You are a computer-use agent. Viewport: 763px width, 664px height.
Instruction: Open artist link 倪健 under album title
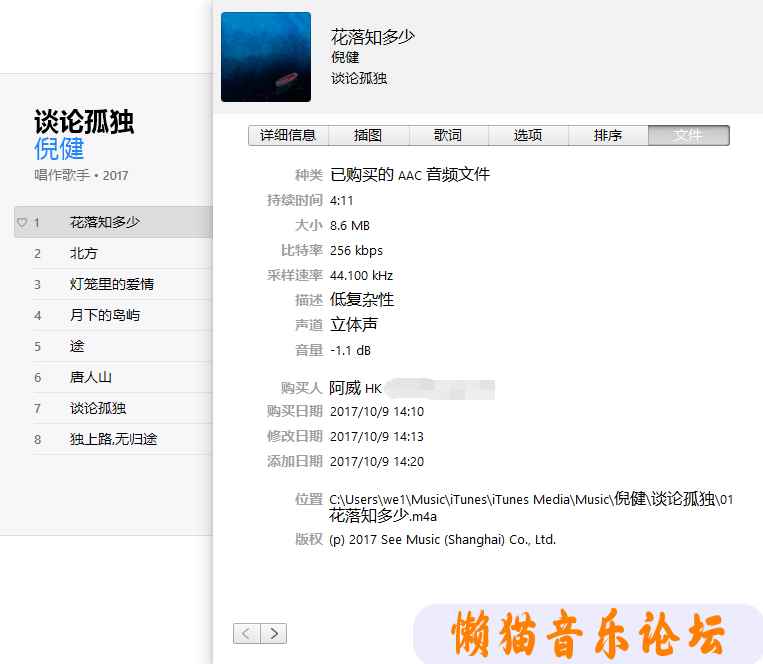(59, 149)
